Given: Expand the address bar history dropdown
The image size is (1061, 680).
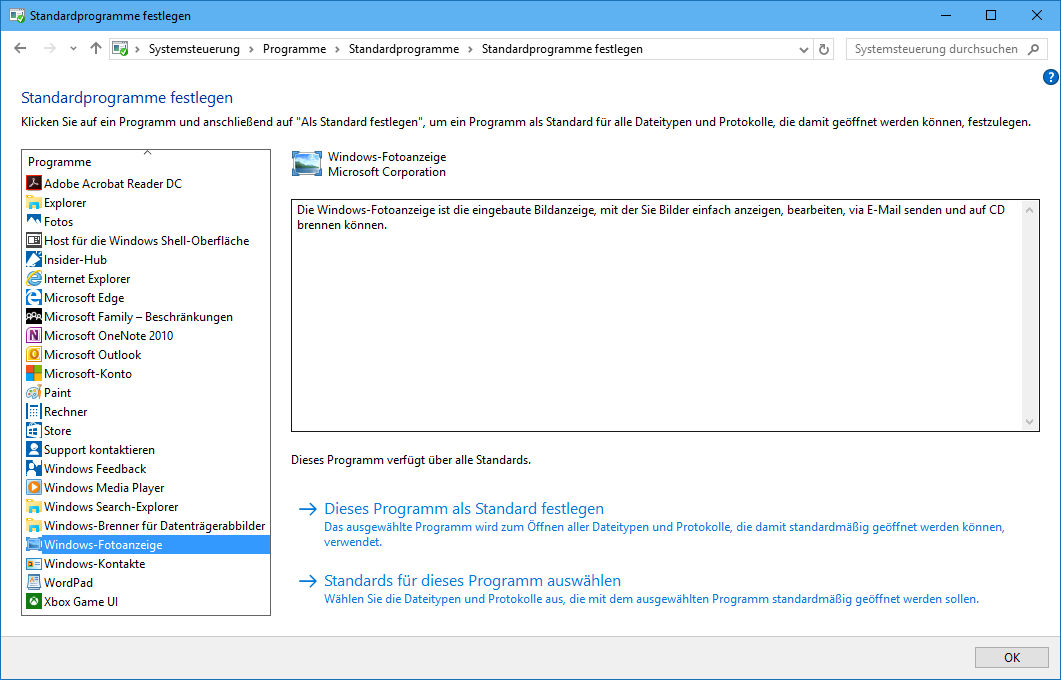Looking at the screenshot, I should coord(803,49).
